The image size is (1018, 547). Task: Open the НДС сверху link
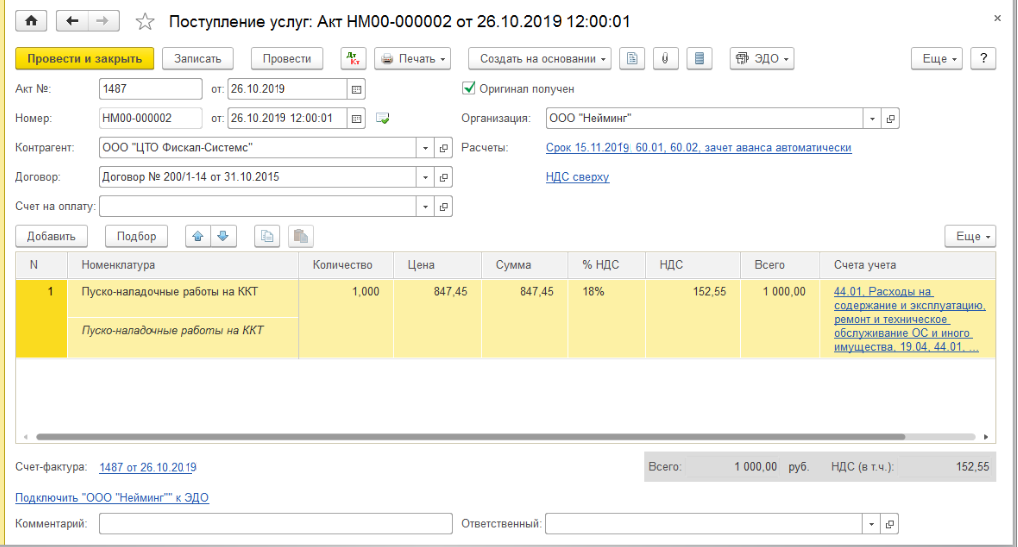coord(577,177)
